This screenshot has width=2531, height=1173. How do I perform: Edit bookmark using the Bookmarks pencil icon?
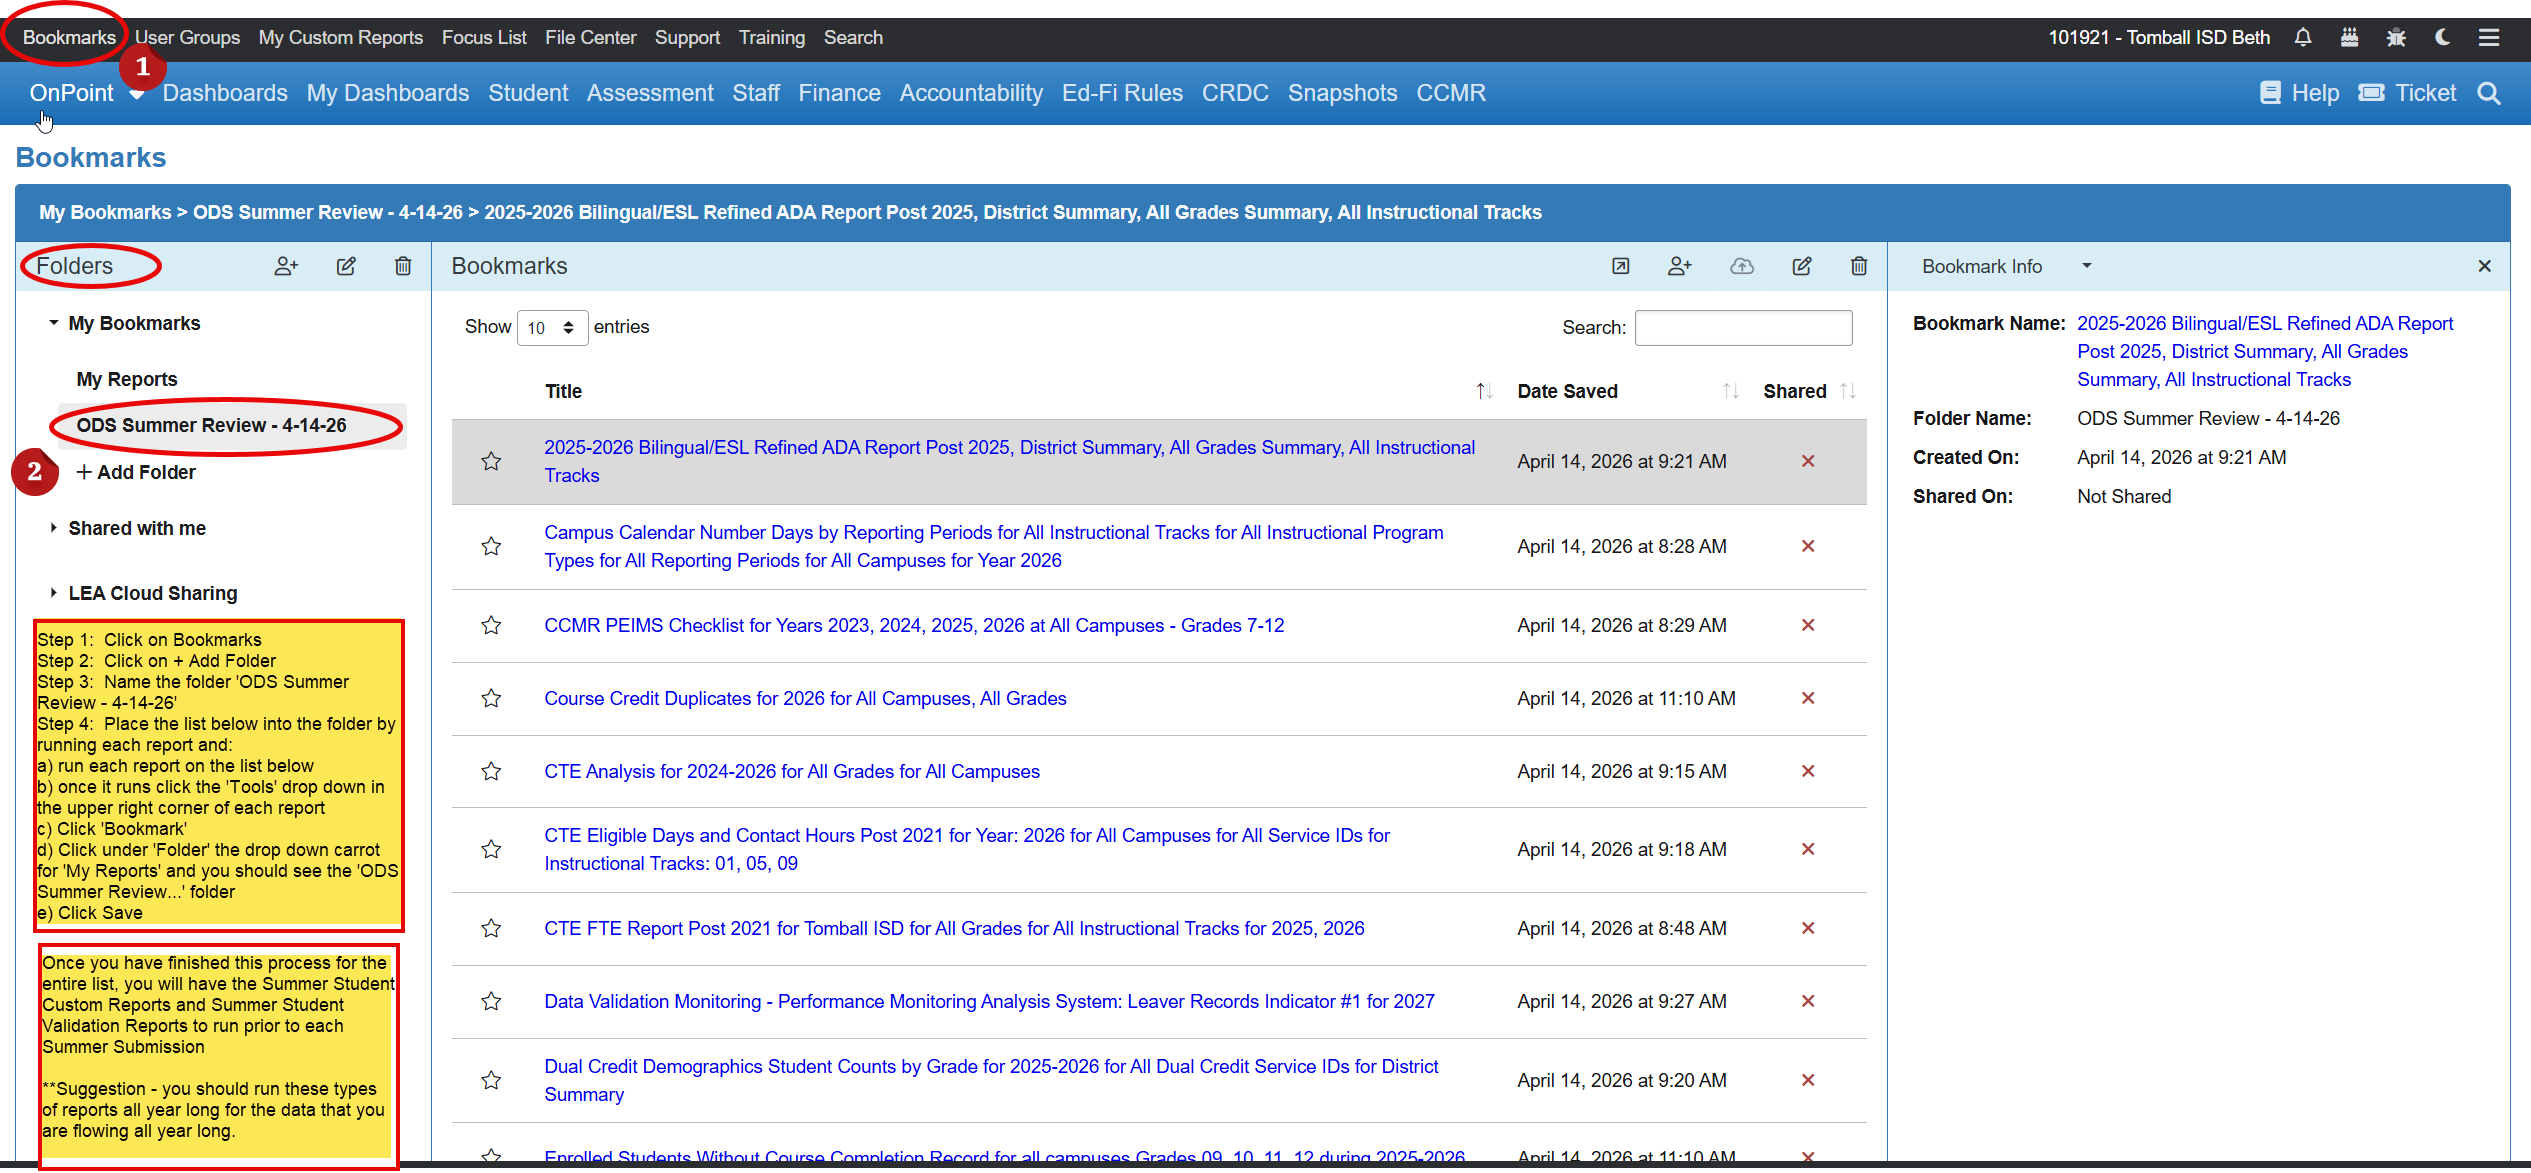coord(1802,266)
